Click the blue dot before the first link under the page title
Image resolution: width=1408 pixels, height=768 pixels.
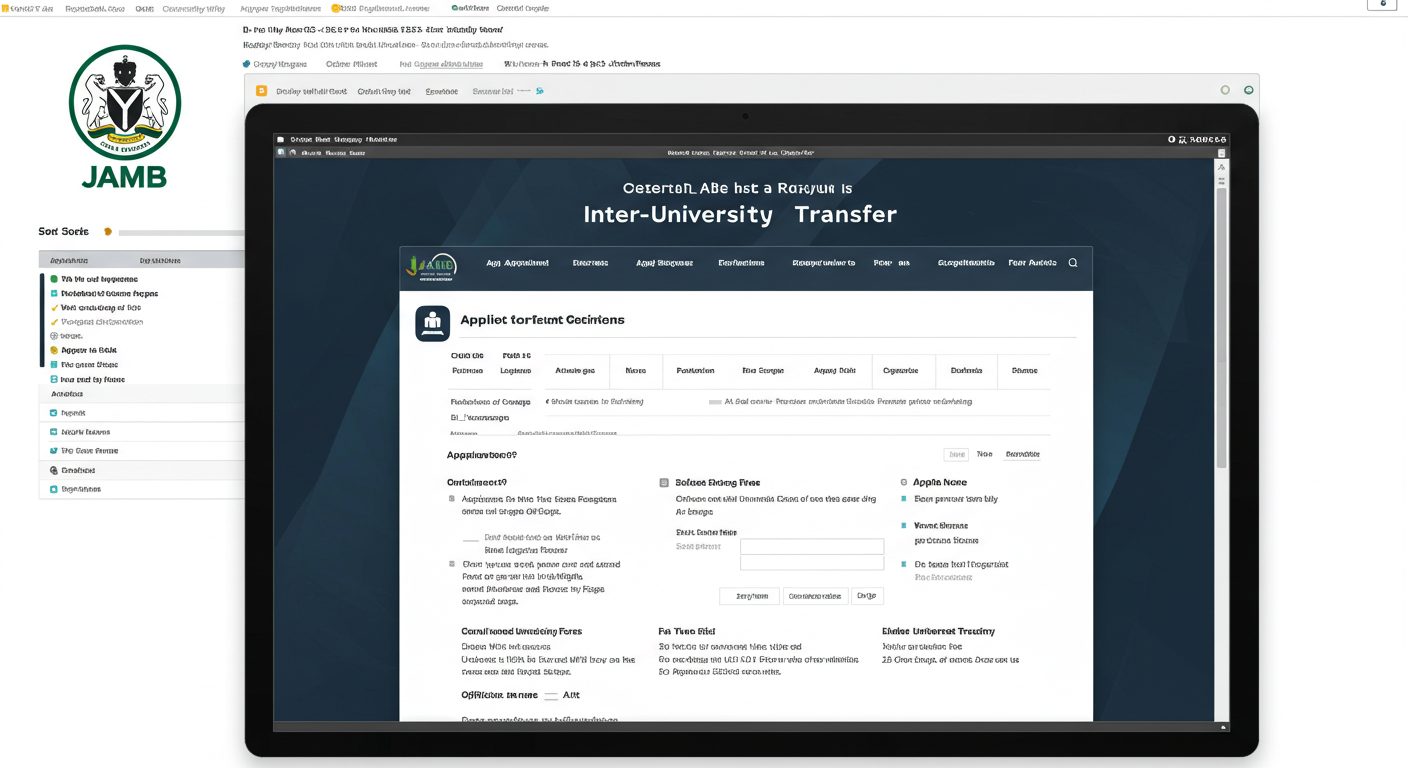click(x=247, y=64)
